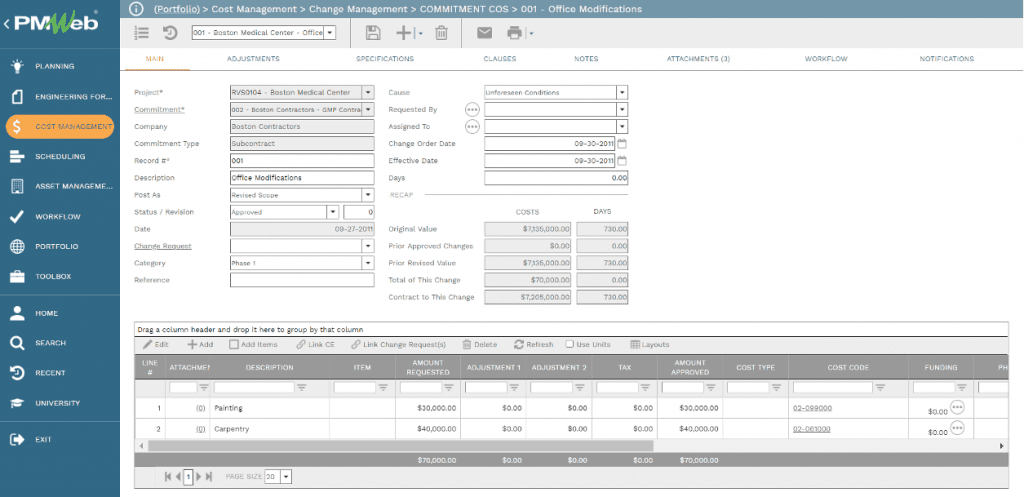Open Workflow checkmark icon in sidebar
The height and width of the screenshot is (497, 1024).
[17, 217]
